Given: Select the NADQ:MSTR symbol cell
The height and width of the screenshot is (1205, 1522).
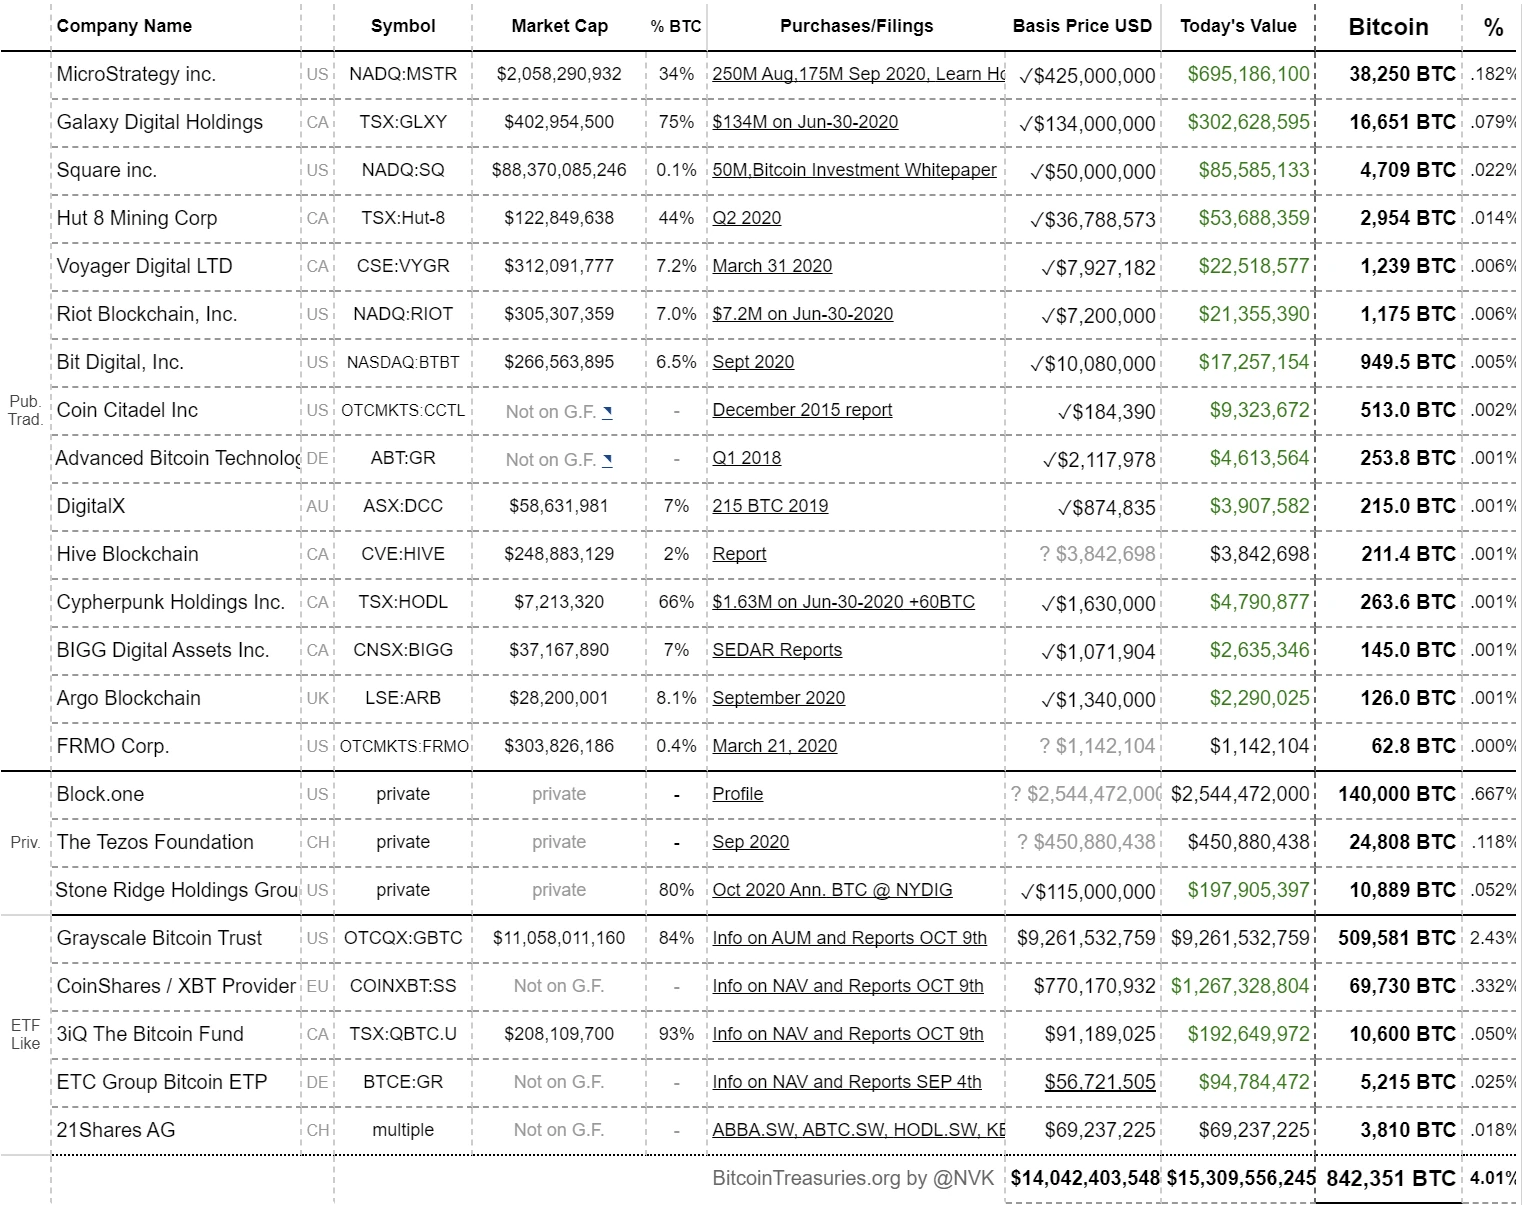Looking at the screenshot, I should pos(403,74).
